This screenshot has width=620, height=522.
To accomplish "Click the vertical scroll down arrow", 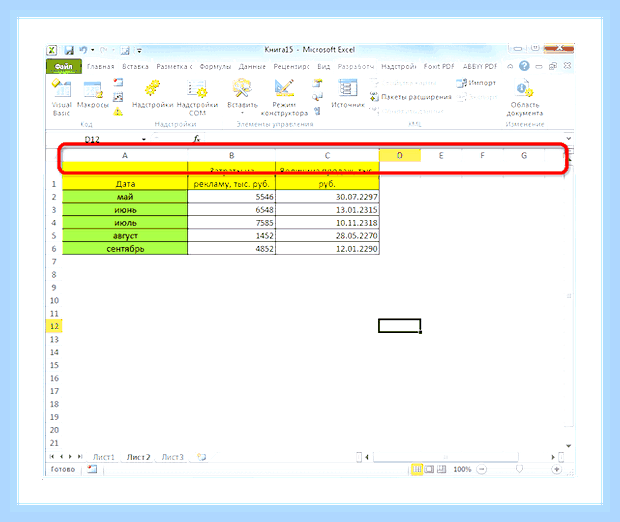I will [569, 446].
